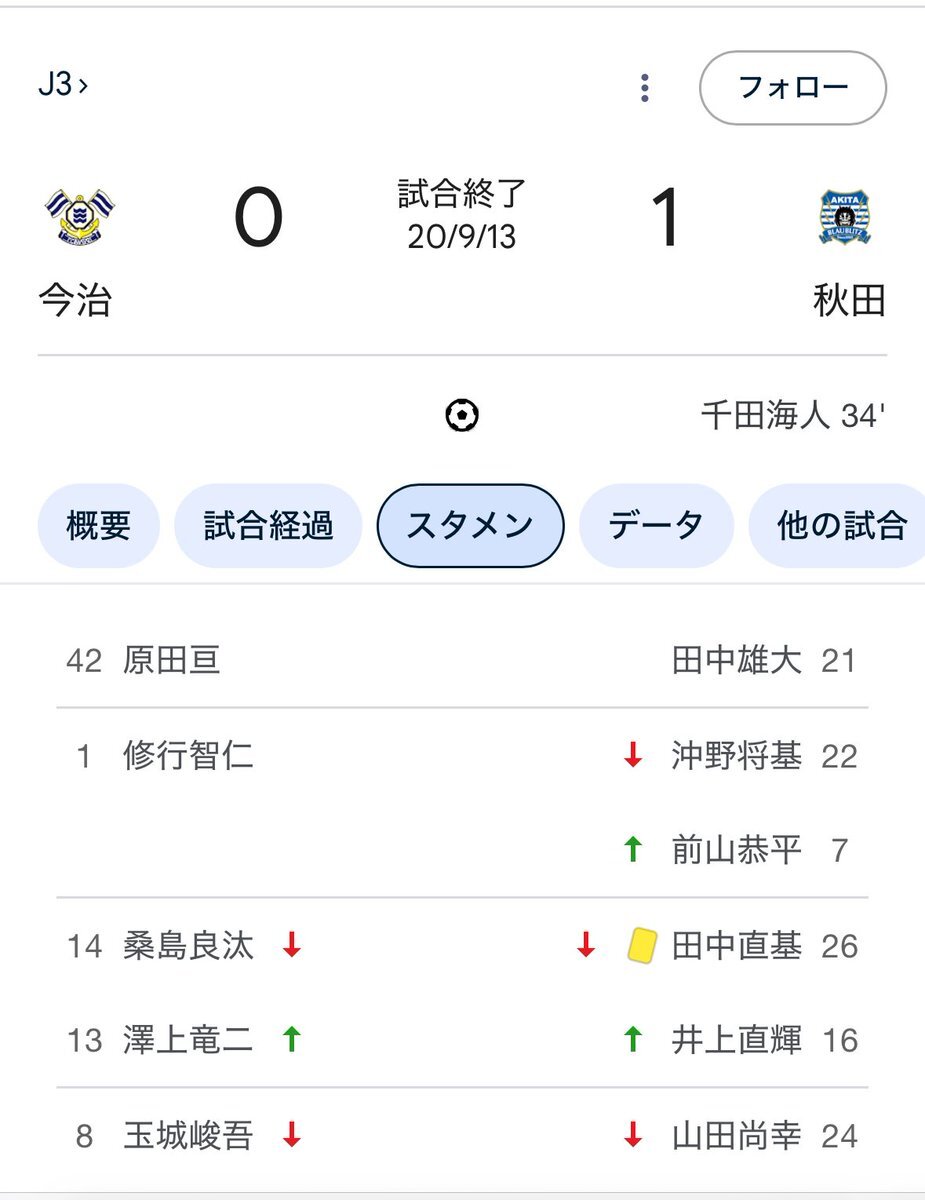
Task: Click red arrow beside 山田尚幸
Action: coord(632,1135)
